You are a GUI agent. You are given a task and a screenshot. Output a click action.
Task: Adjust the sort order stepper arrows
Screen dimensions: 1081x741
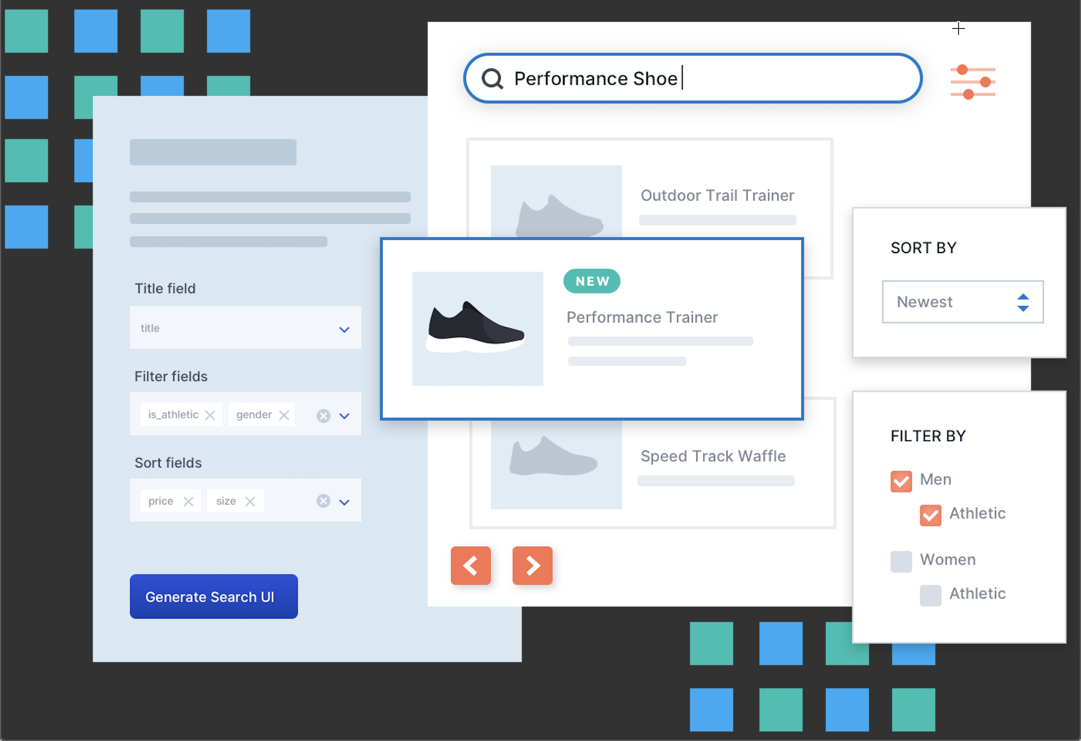1021,301
